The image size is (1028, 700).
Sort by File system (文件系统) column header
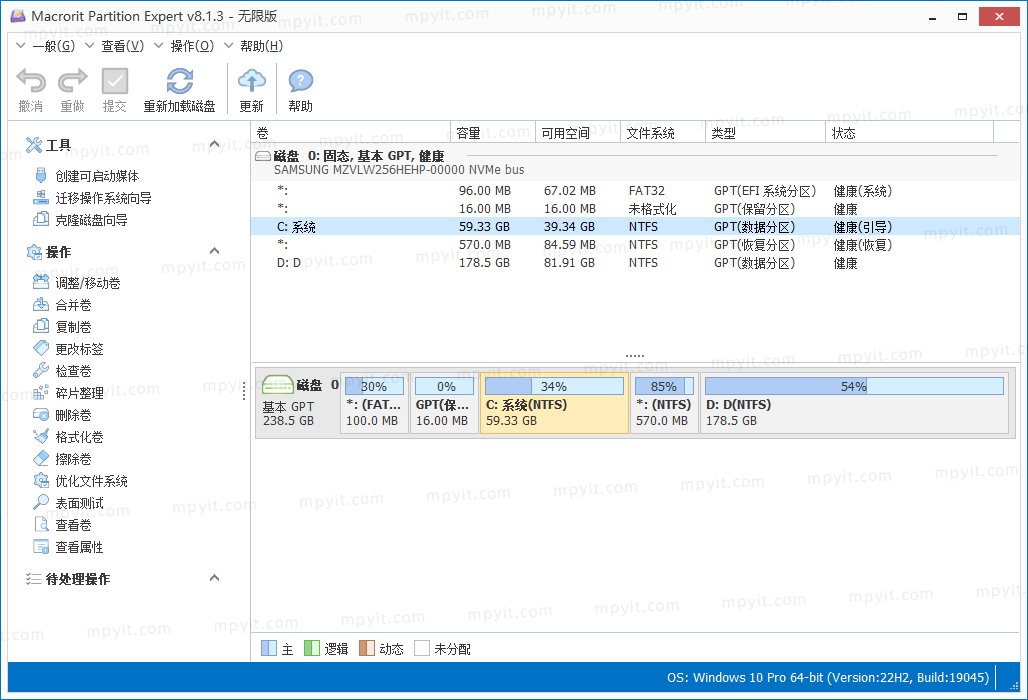[663, 133]
